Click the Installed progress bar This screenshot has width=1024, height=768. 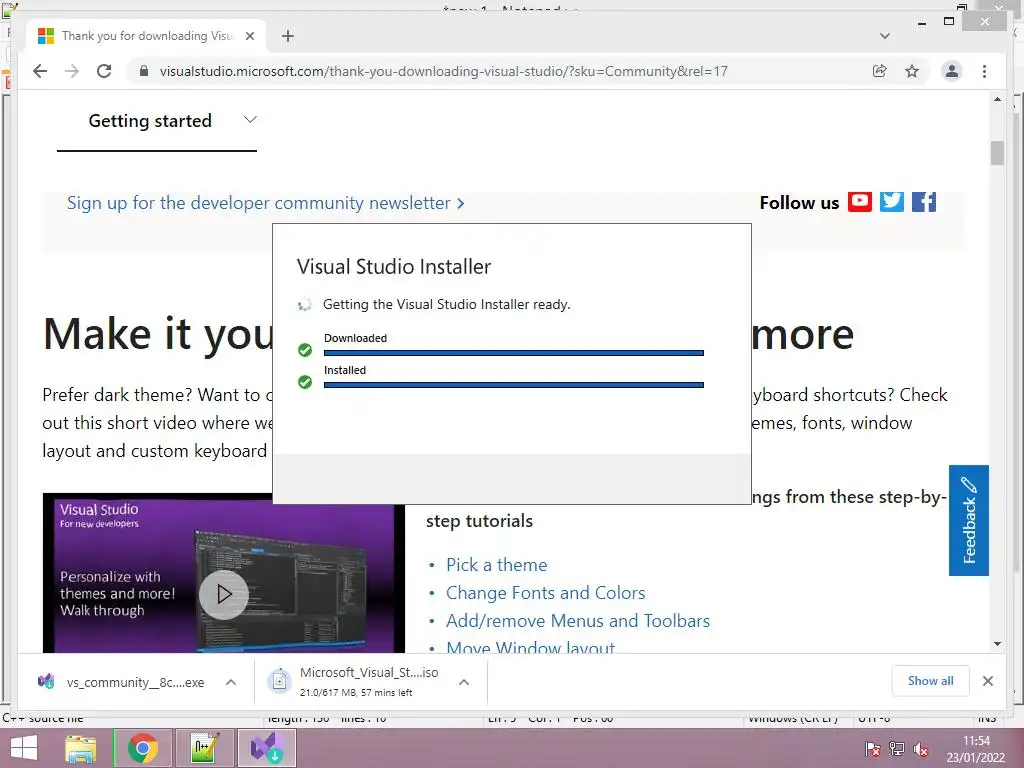click(x=514, y=385)
